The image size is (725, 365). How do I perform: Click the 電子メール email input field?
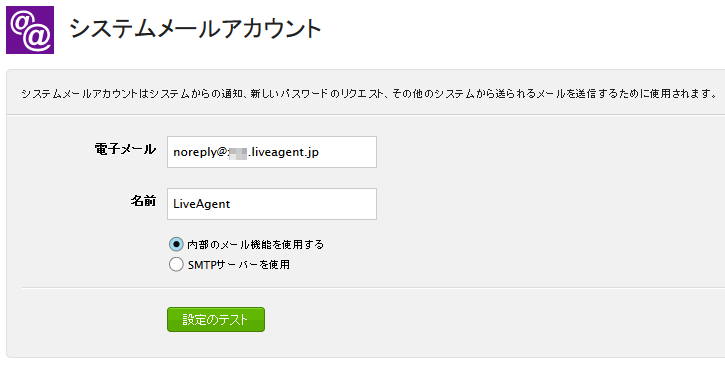point(272,152)
